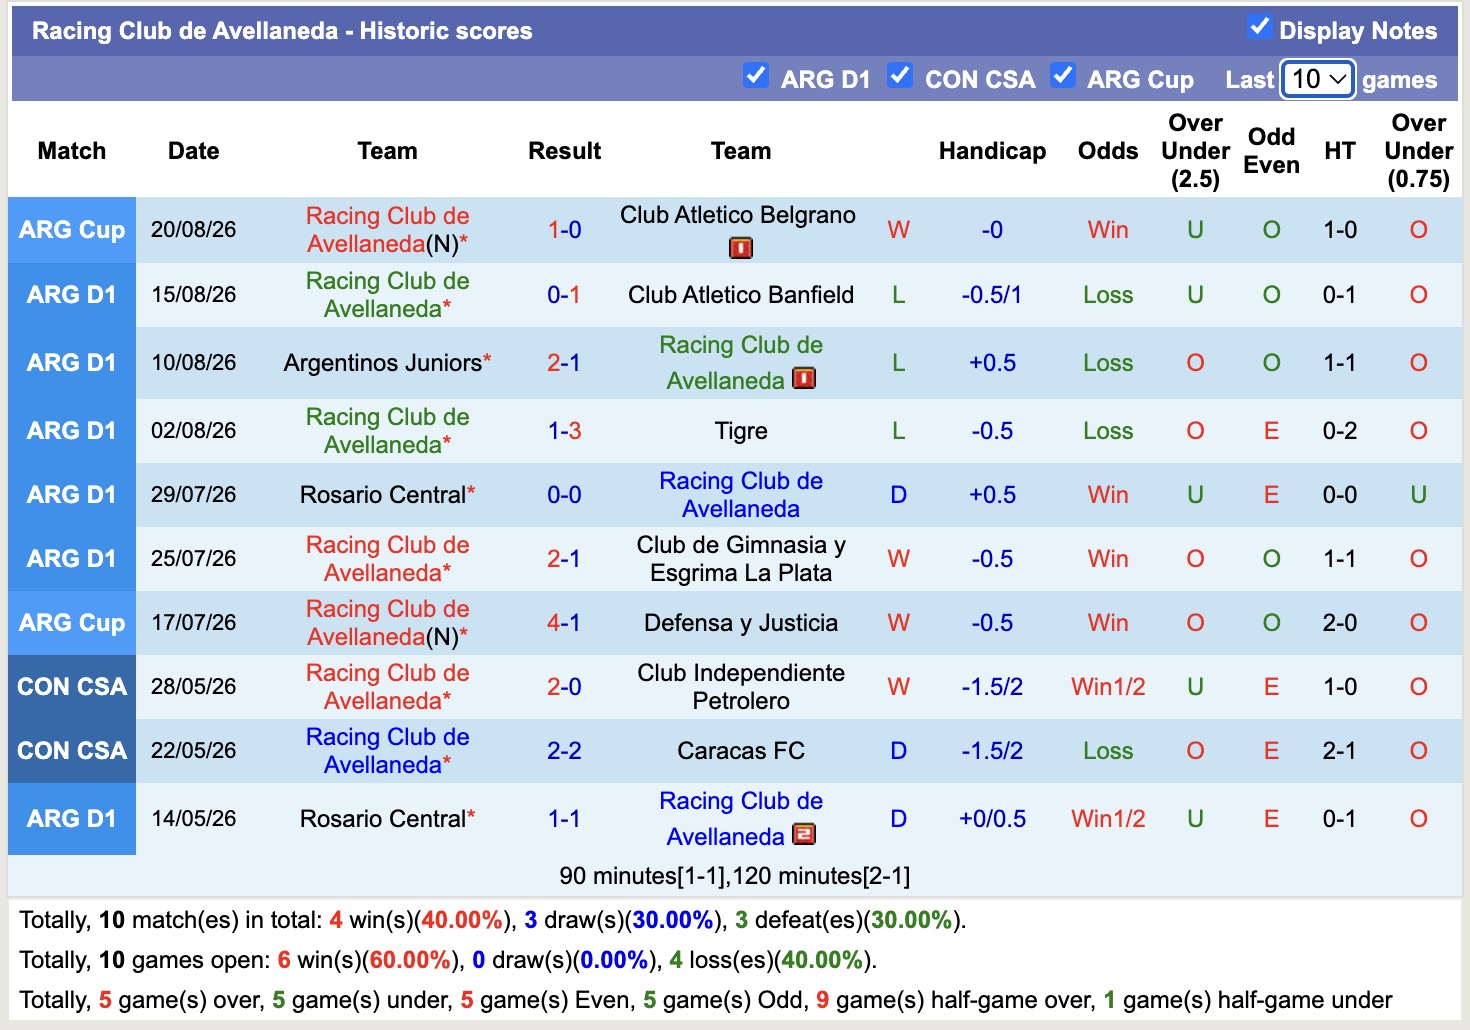Click the 40.00% win percentage in totals
The width and height of the screenshot is (1470, 1030).
[462, 920]
